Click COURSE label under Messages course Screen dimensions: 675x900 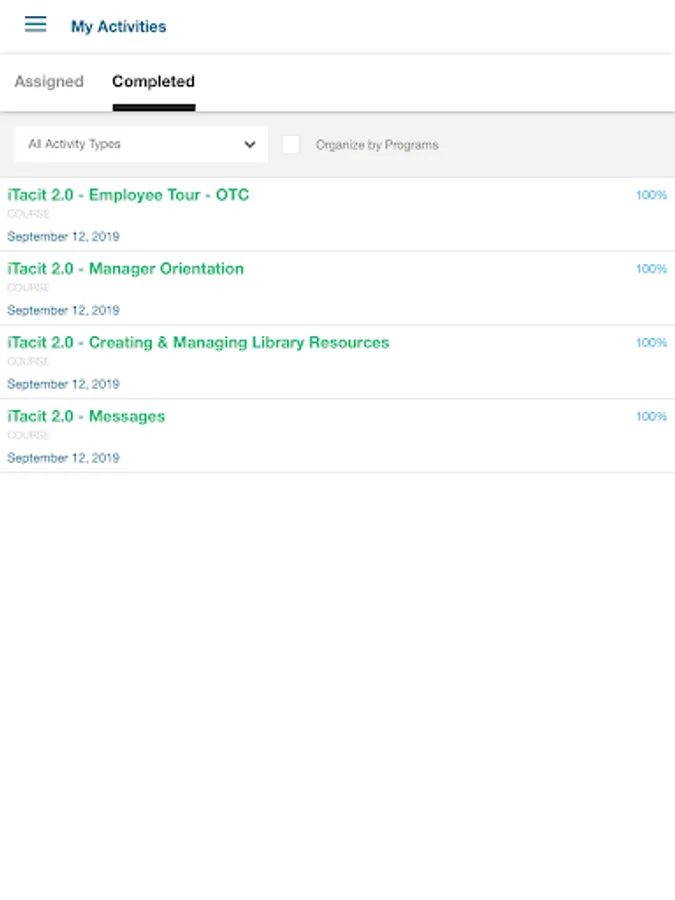(x=28, y=435)
